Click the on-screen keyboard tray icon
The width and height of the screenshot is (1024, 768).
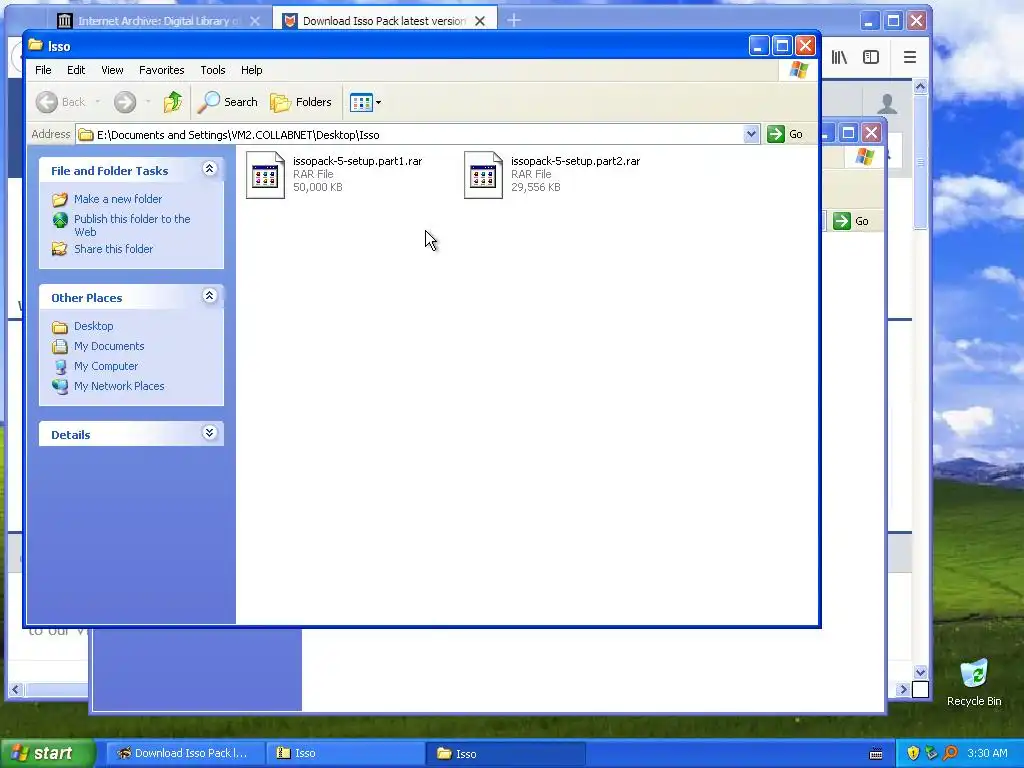(x=876, y=754)
